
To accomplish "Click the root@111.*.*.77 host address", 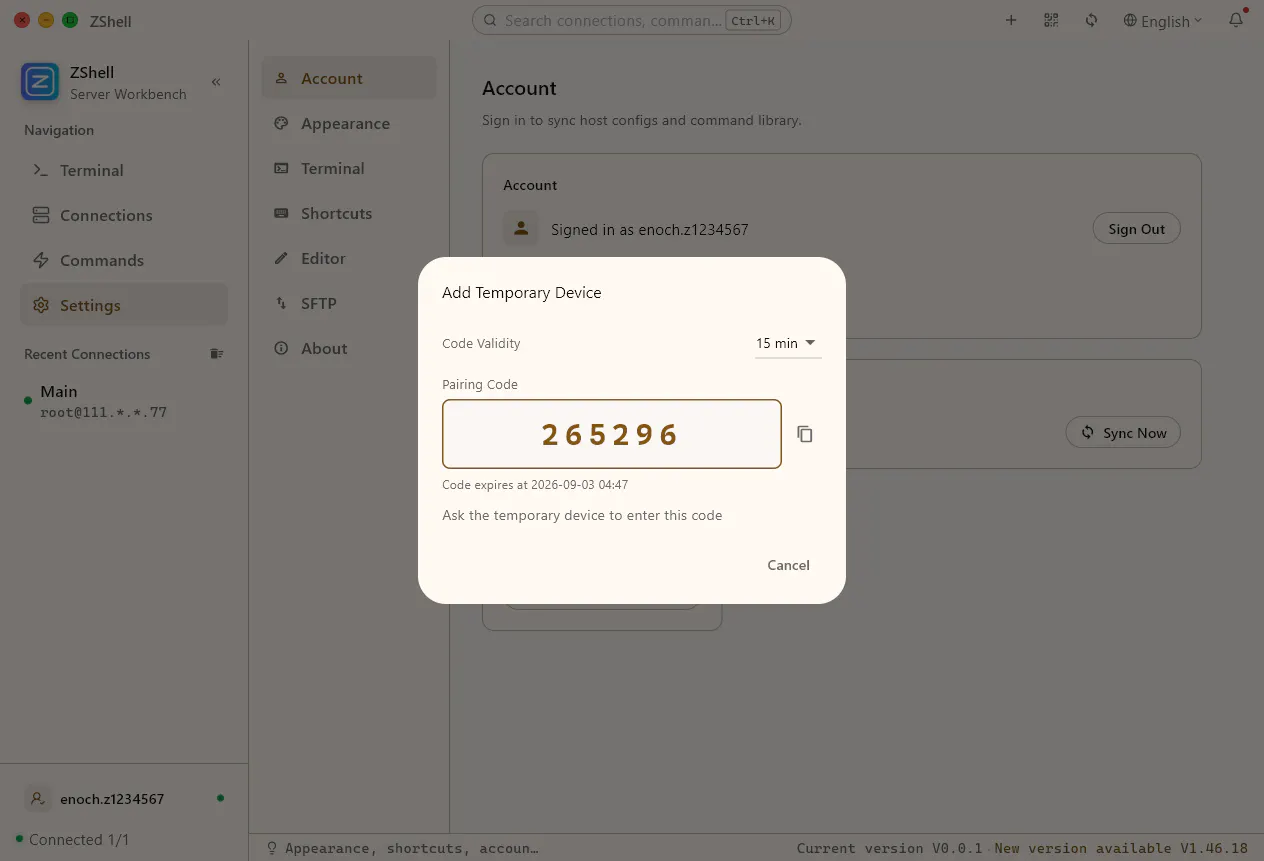I will click(103, 412).
